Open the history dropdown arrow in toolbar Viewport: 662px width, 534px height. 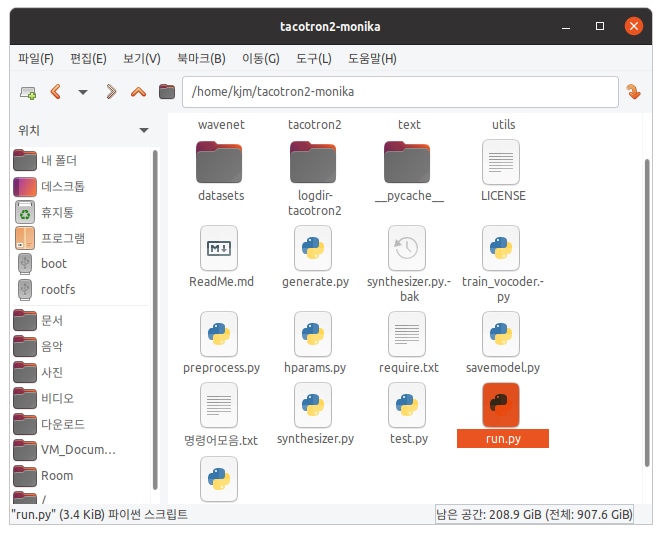click(83, 92)
